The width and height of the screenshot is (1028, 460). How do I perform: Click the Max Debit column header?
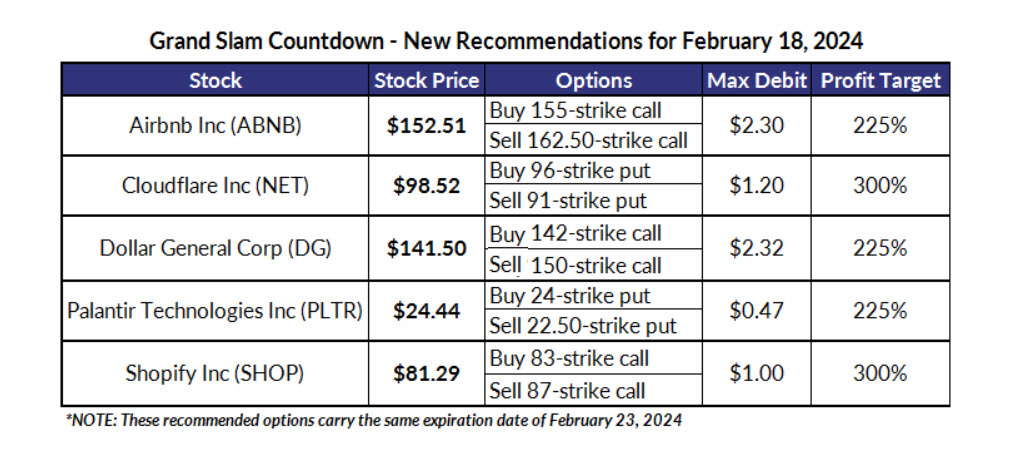tap(756, 80)
